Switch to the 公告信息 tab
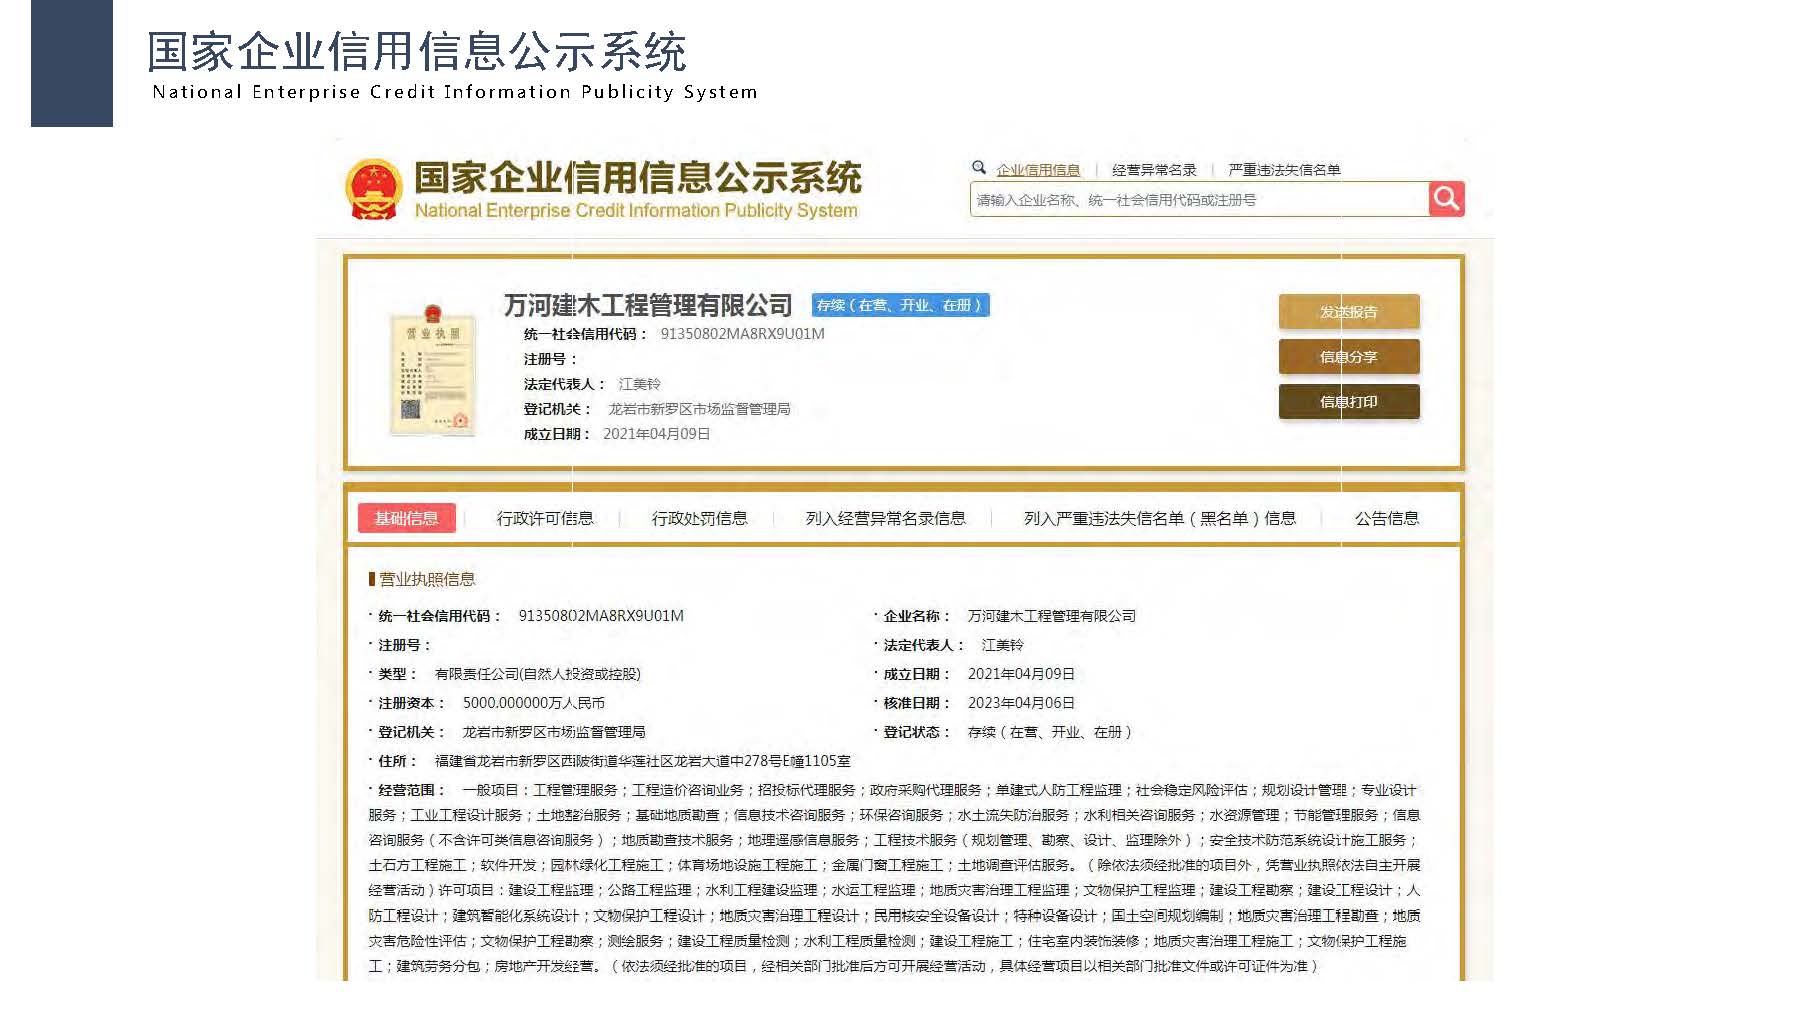The image size is (1810, 1019). point(1387,518)
